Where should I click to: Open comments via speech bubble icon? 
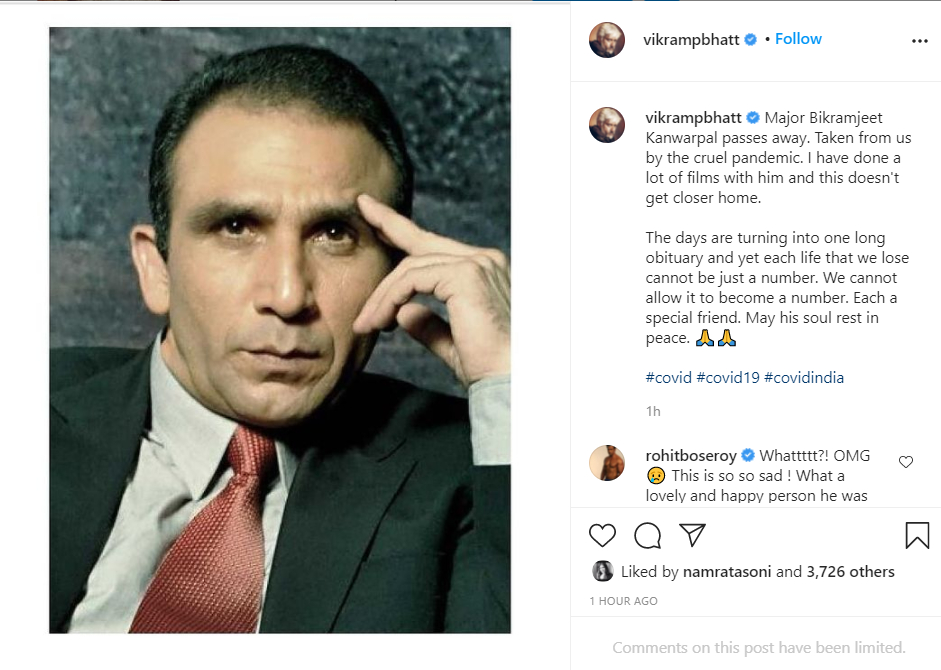click(648, 535)
